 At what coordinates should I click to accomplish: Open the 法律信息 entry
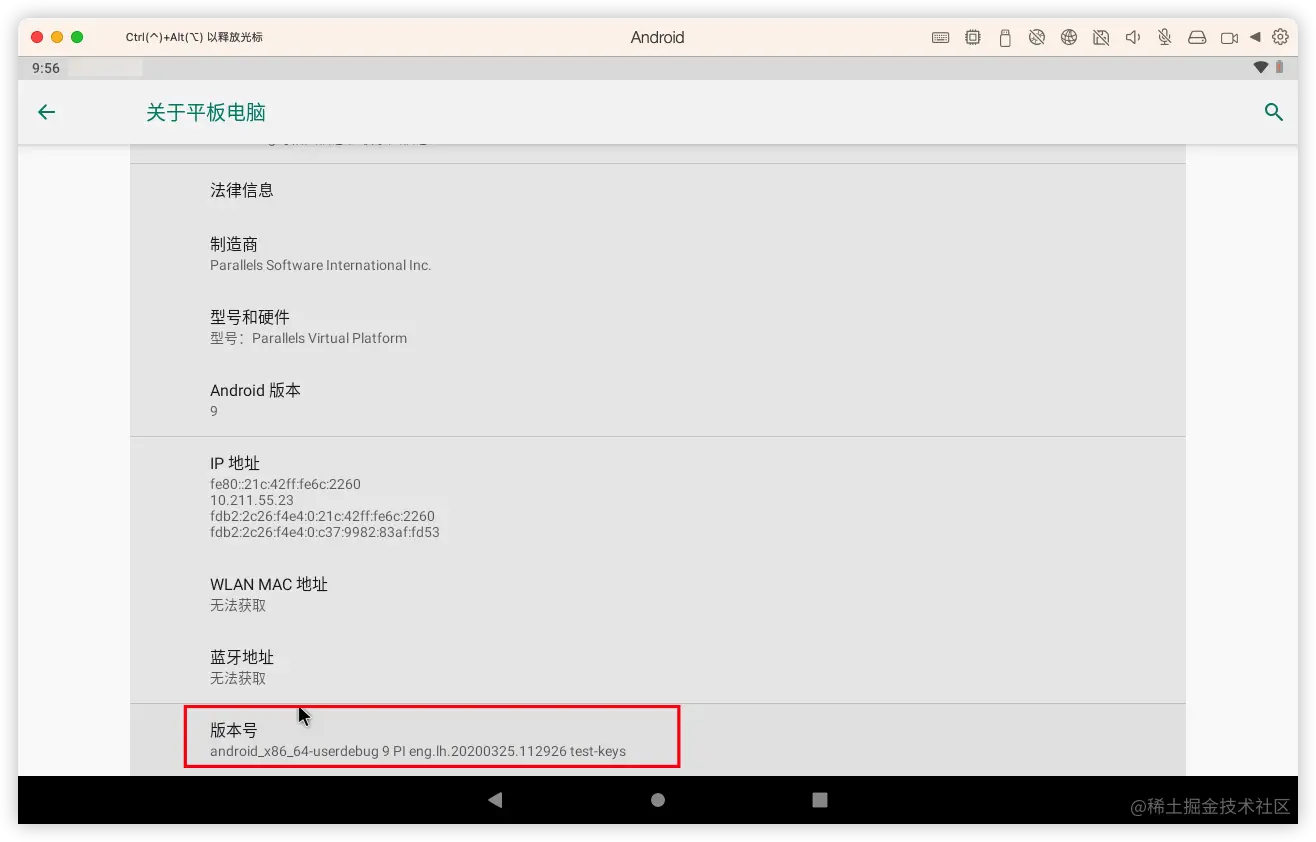click(658, 190)
